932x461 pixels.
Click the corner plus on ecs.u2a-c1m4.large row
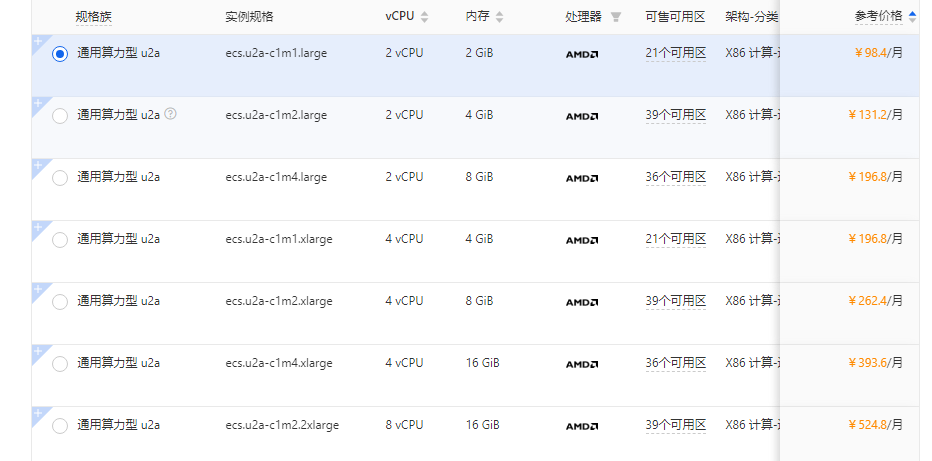pyautogui.click(x=38, y=165)
